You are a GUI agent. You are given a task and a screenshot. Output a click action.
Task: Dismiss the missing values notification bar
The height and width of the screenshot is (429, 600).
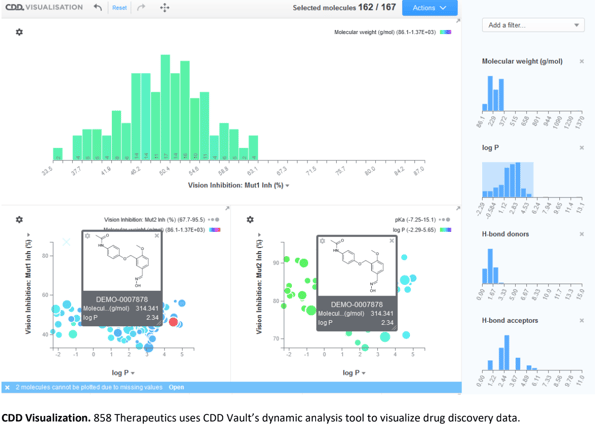click(7, 388)
